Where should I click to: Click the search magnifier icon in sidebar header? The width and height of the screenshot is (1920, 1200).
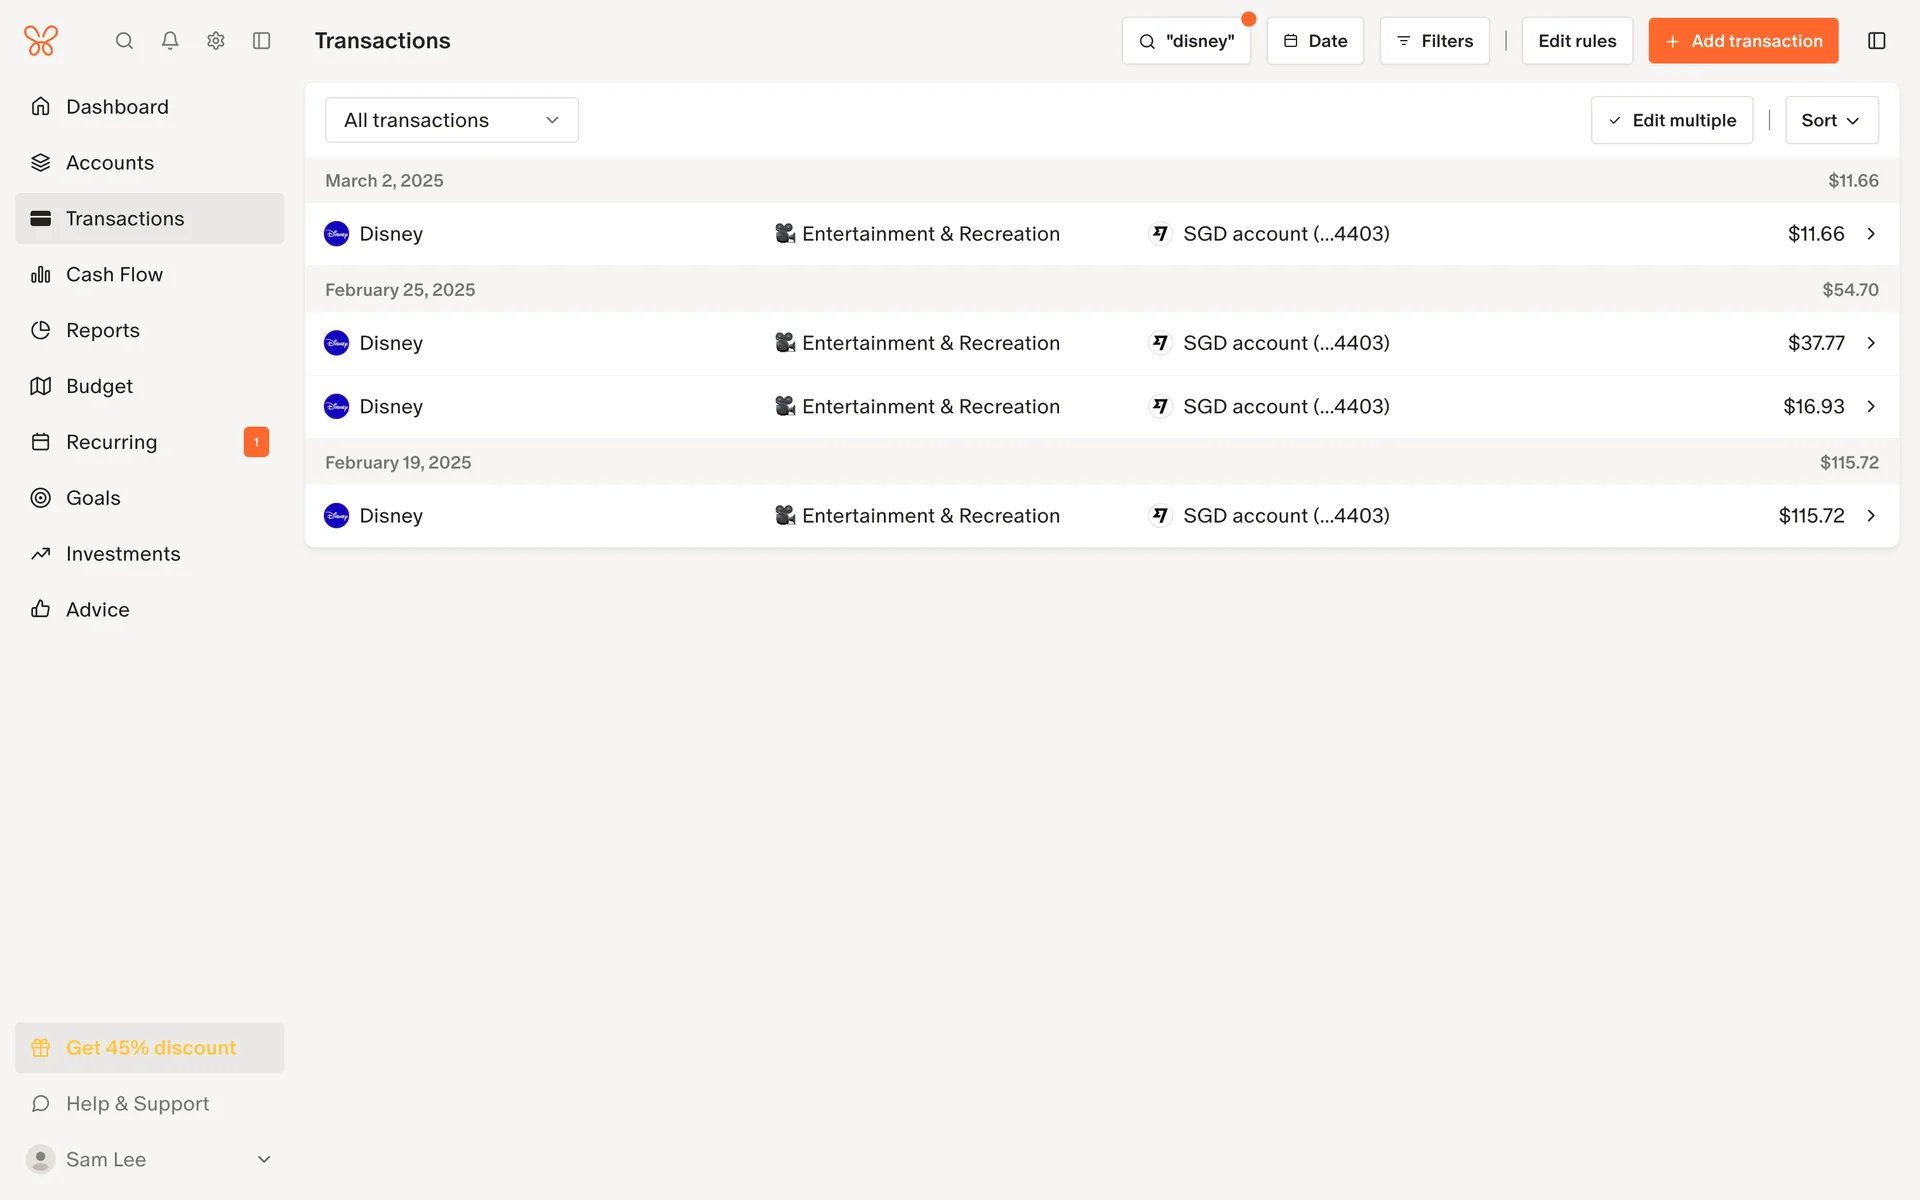click(124, 41)
